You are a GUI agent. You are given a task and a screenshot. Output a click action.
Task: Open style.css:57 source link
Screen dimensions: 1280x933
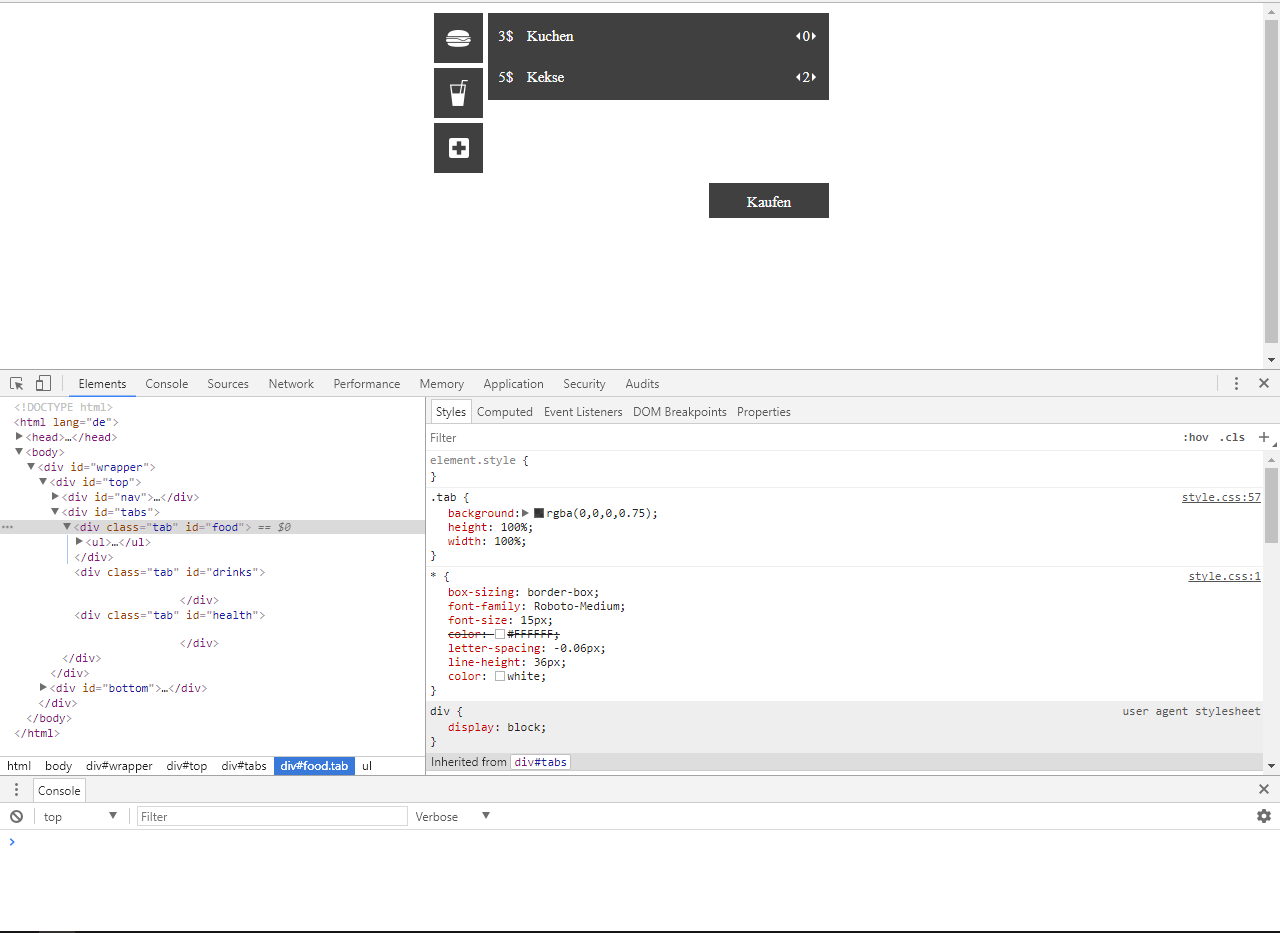pos(1221,497)
